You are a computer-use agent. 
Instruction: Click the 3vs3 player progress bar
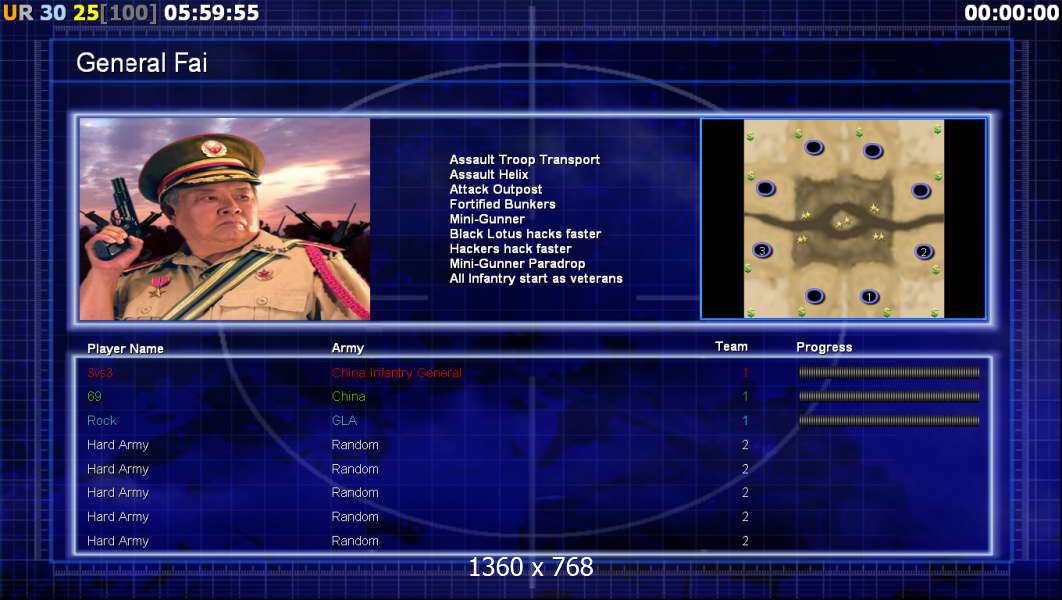pos(889,372)
